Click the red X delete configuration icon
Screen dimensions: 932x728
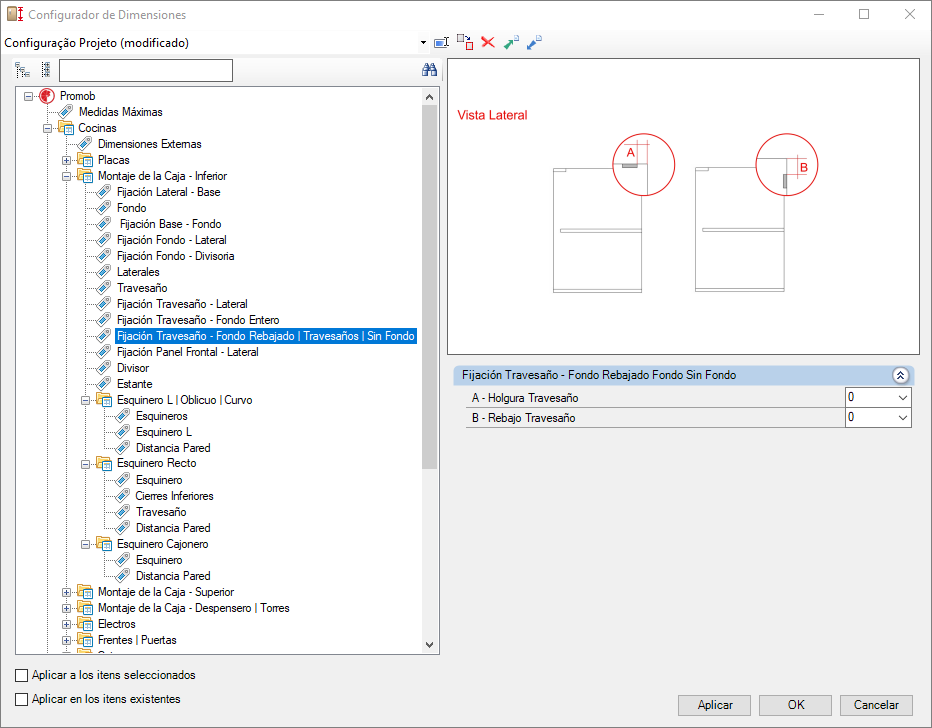[488, 42]
